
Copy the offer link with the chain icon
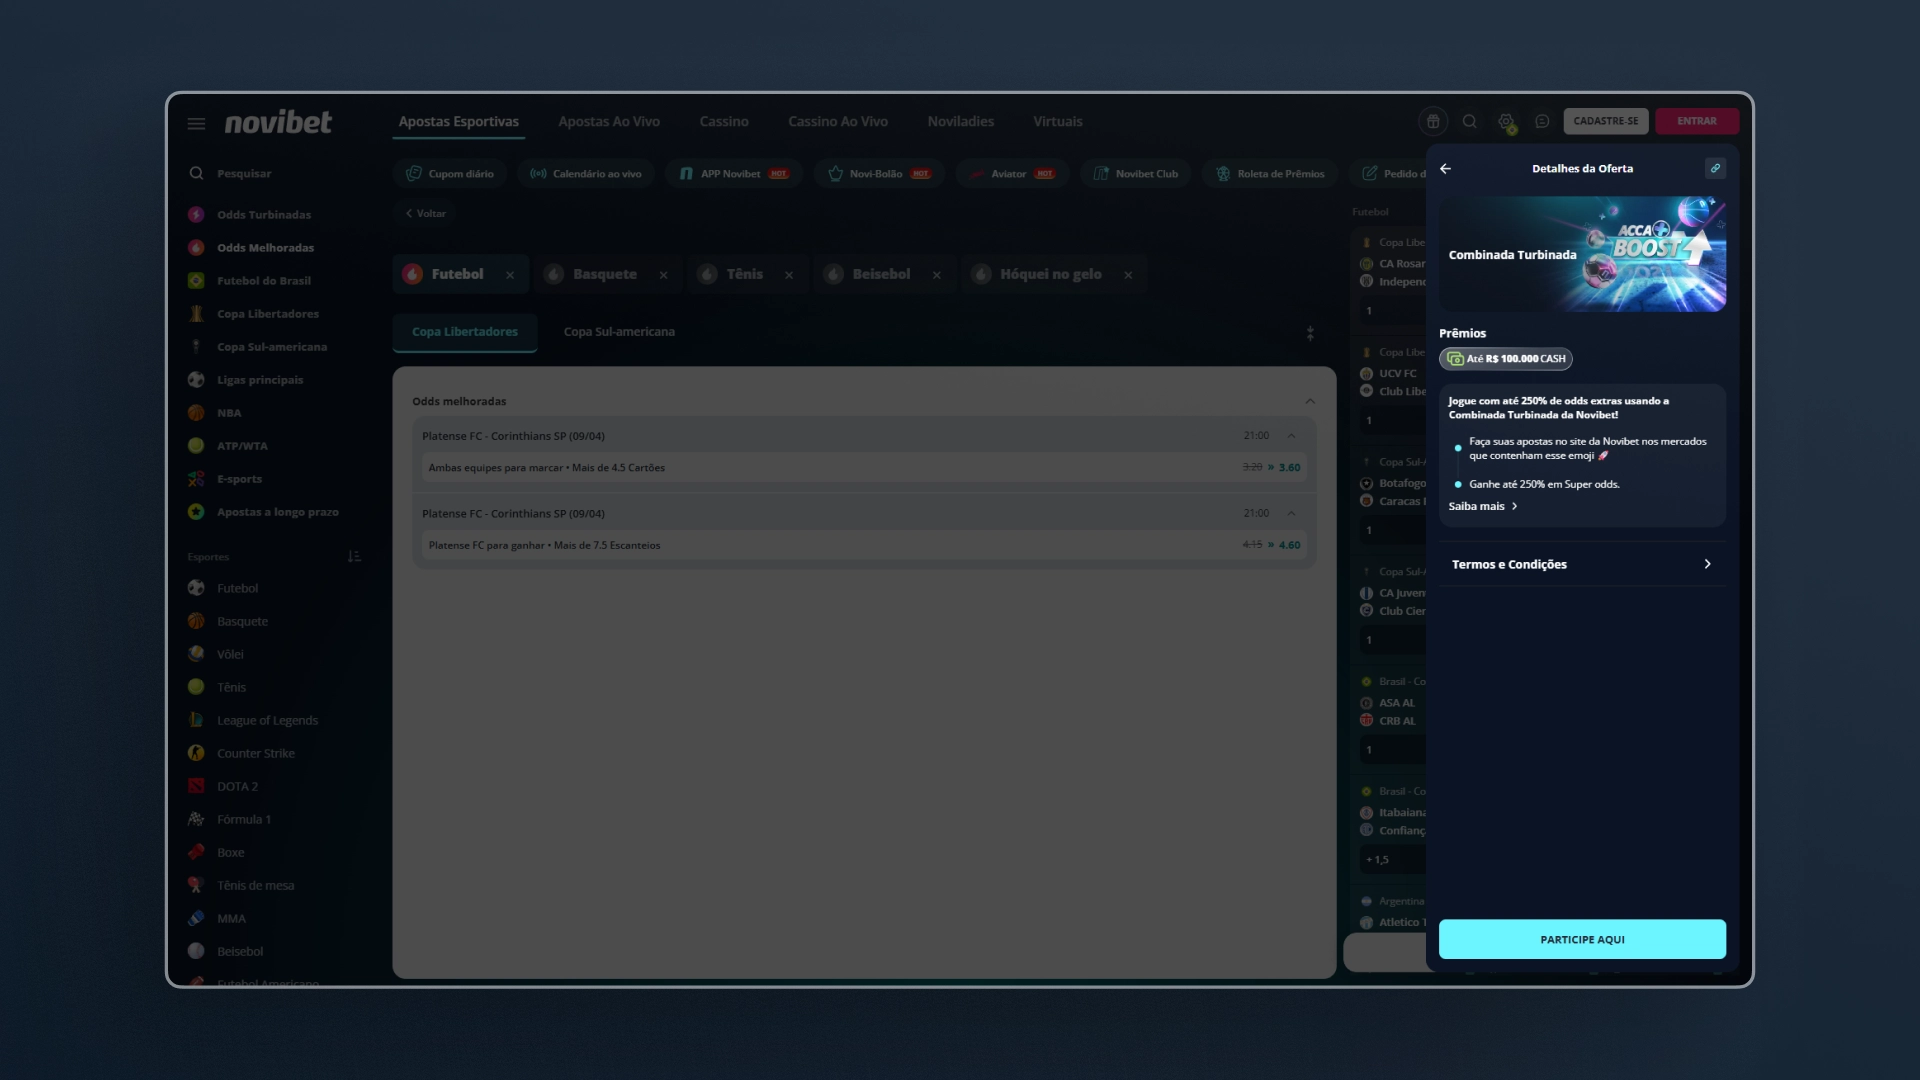[x=1715, y=168]
